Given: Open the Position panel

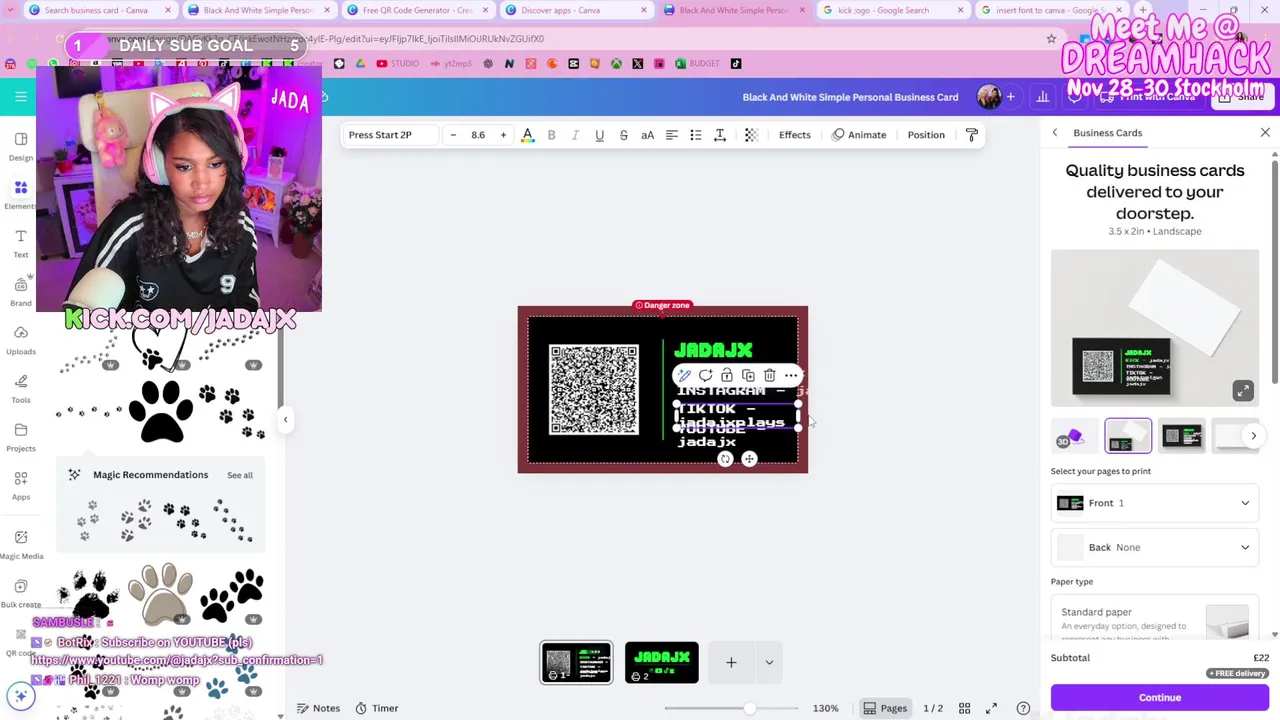Looking at the screenshot, I should (926, 135).
